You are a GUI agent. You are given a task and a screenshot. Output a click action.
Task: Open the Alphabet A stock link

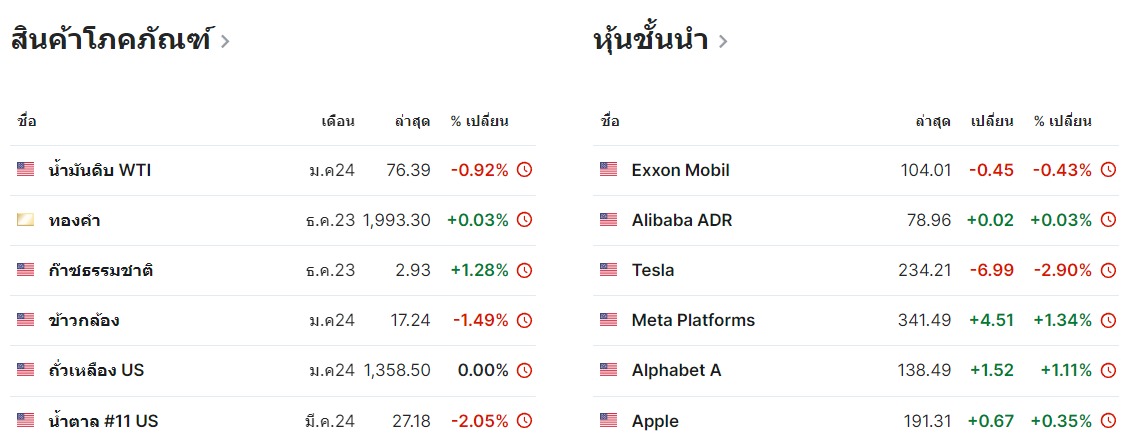coord(676,370)
